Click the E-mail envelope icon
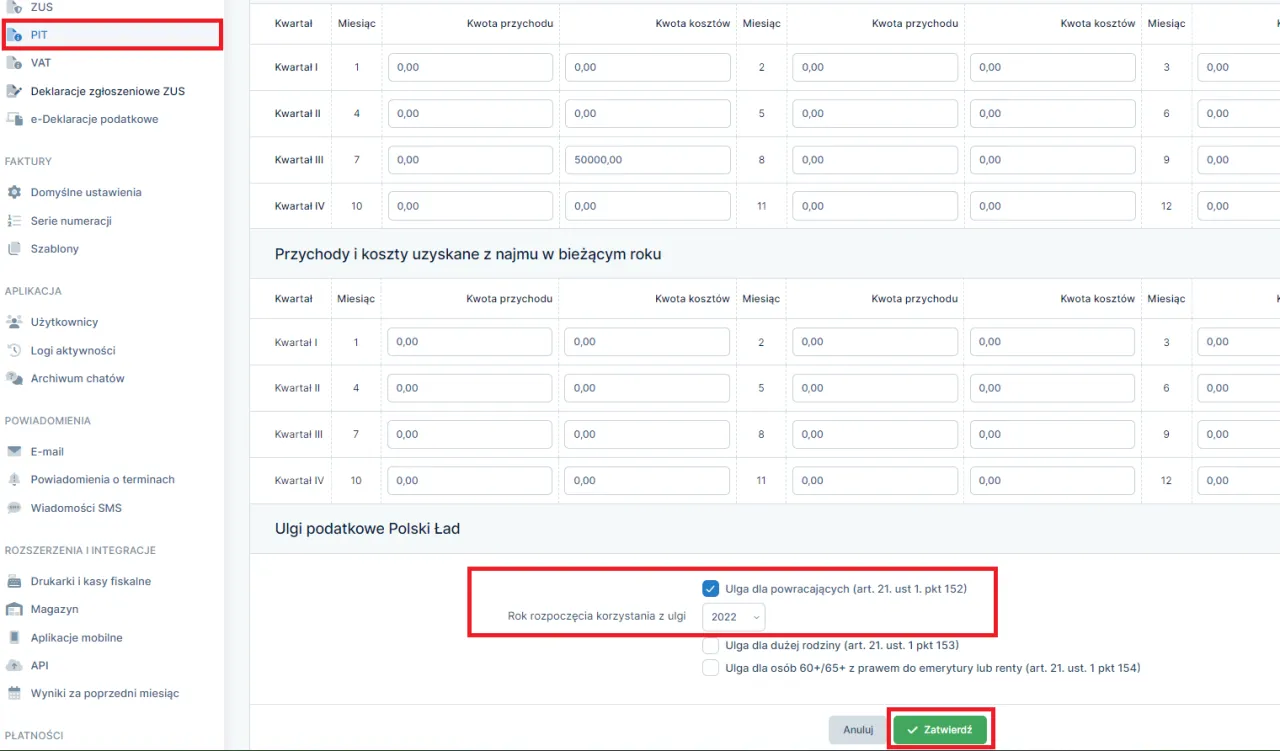This screenshot has width=1280, height=751. click(x=14, y=452)
